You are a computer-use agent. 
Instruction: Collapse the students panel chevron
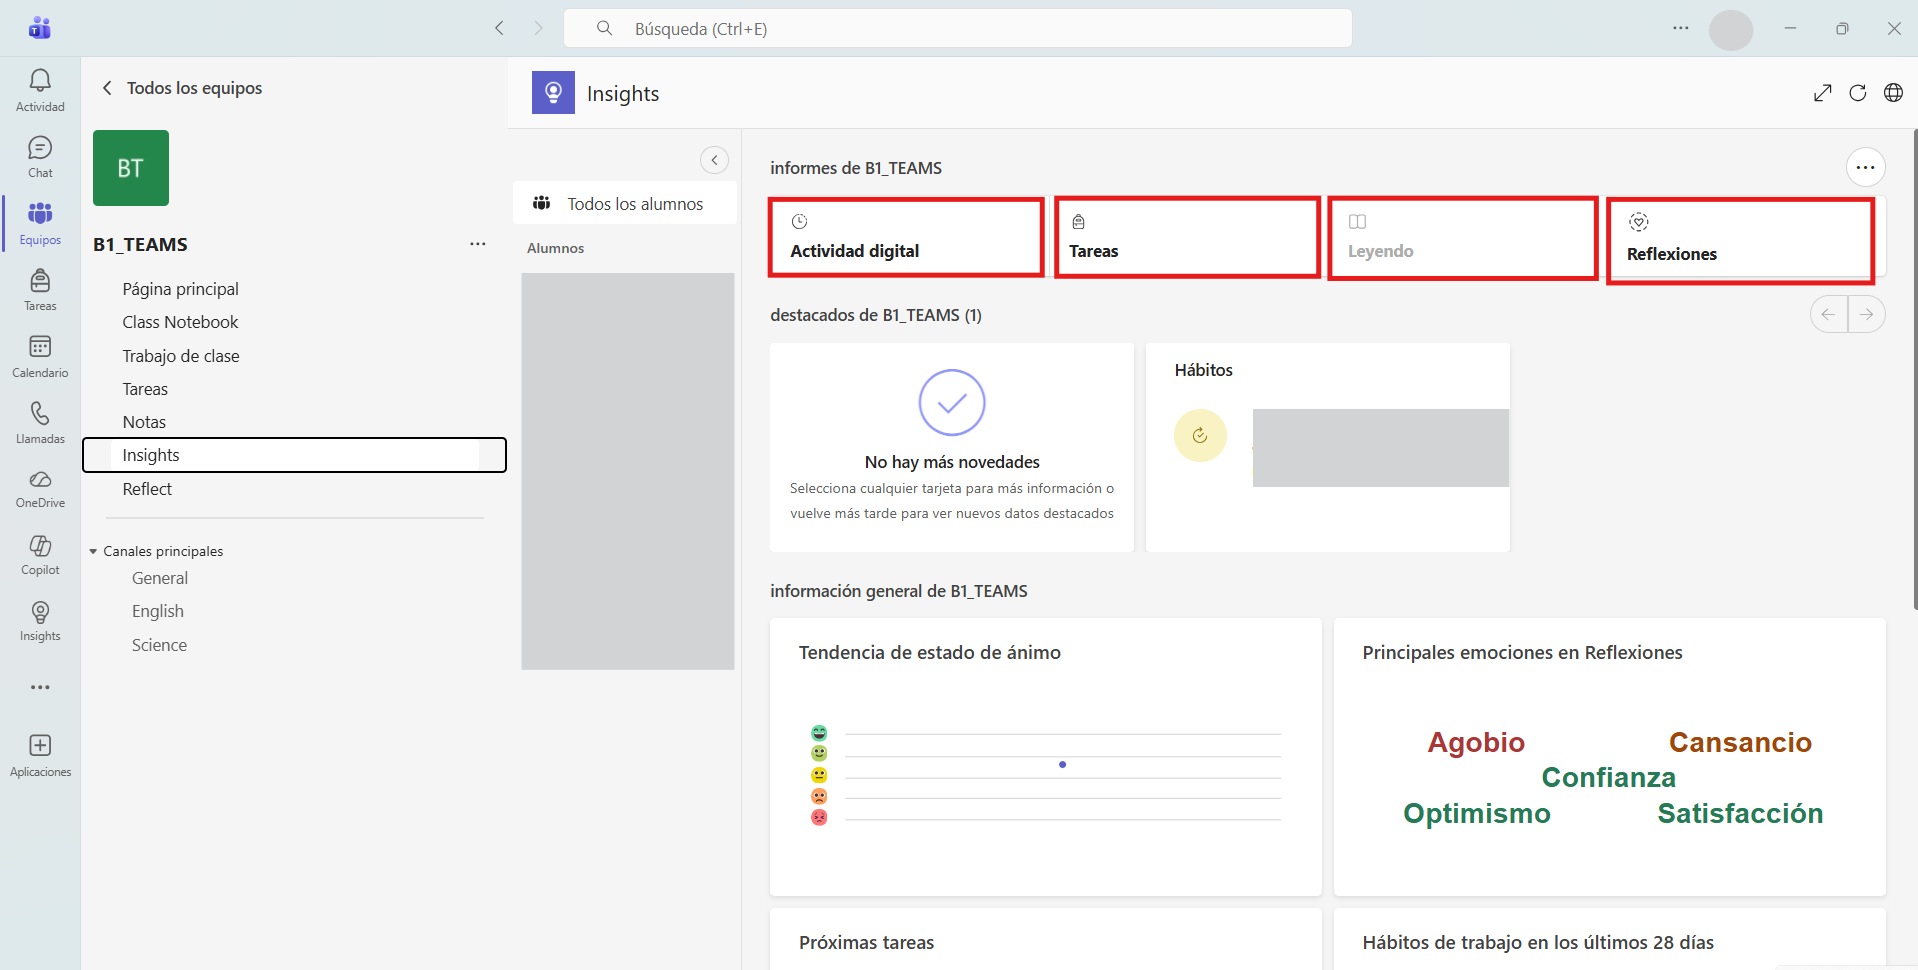tap(714, 160)
